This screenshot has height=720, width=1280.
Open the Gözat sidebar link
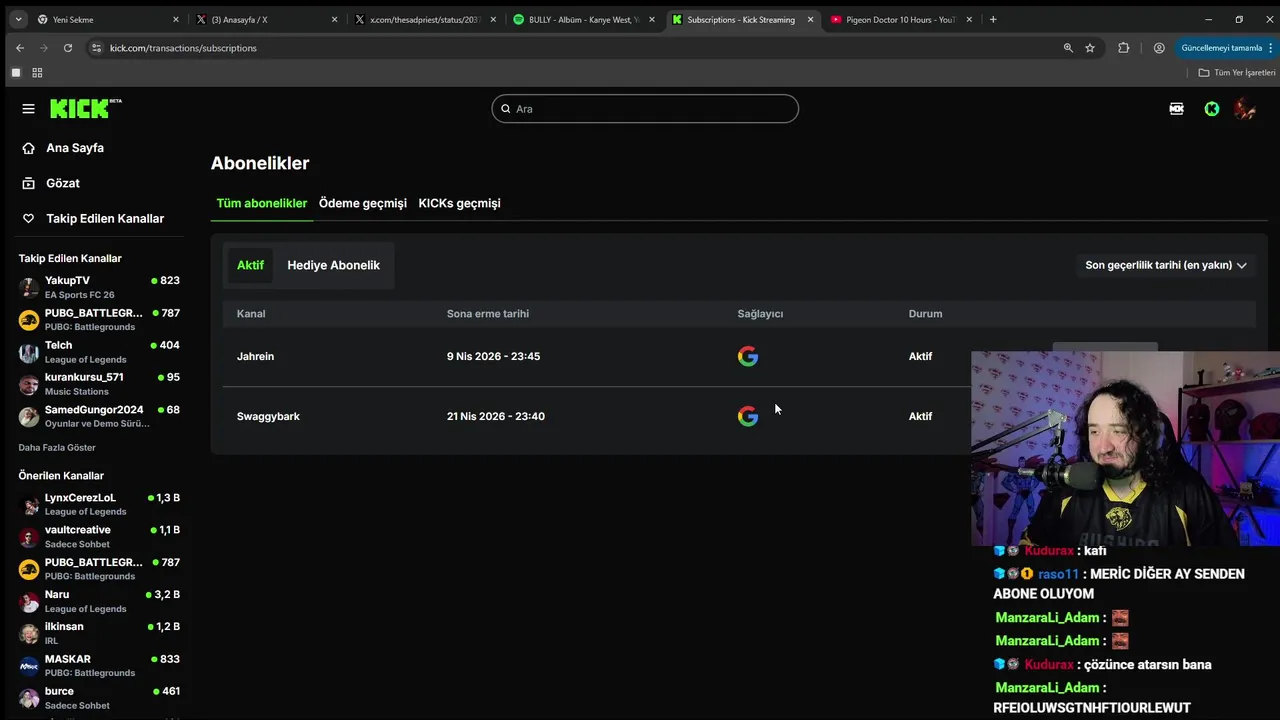tap(63, 183)
